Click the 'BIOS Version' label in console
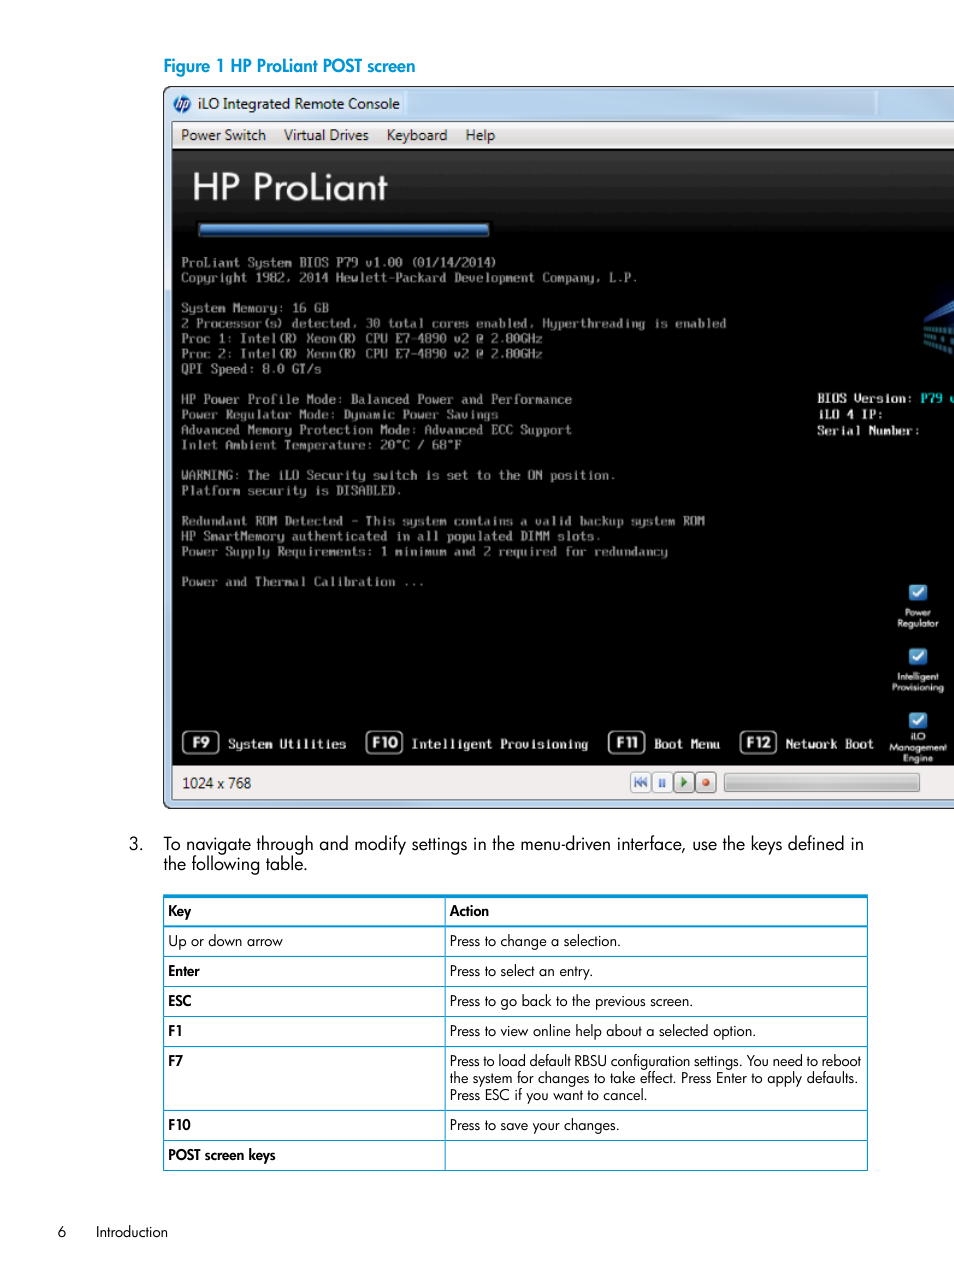The width and height of the screenshot is (954, 1271). pyautogui.click(x=864, y=398)
